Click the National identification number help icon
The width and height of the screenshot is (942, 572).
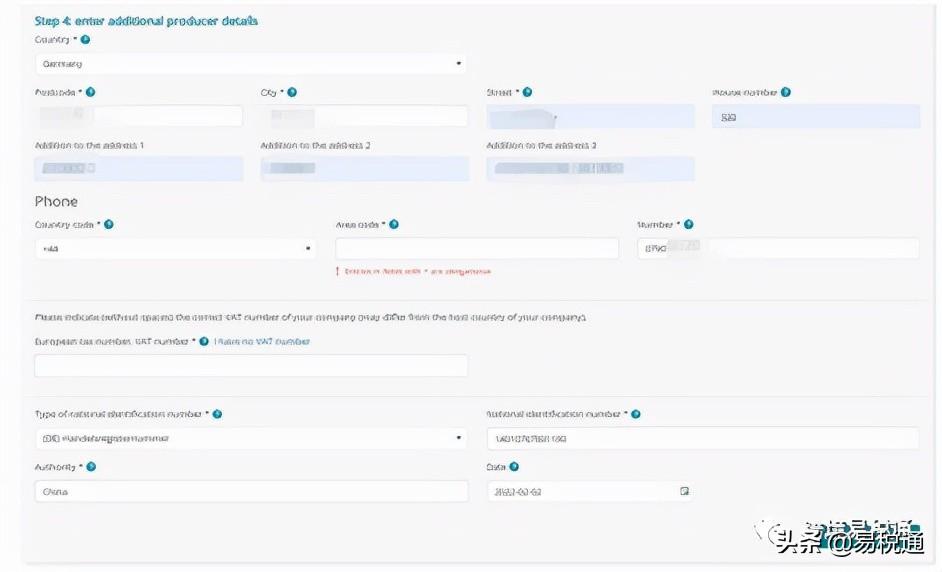click(635, 414)
